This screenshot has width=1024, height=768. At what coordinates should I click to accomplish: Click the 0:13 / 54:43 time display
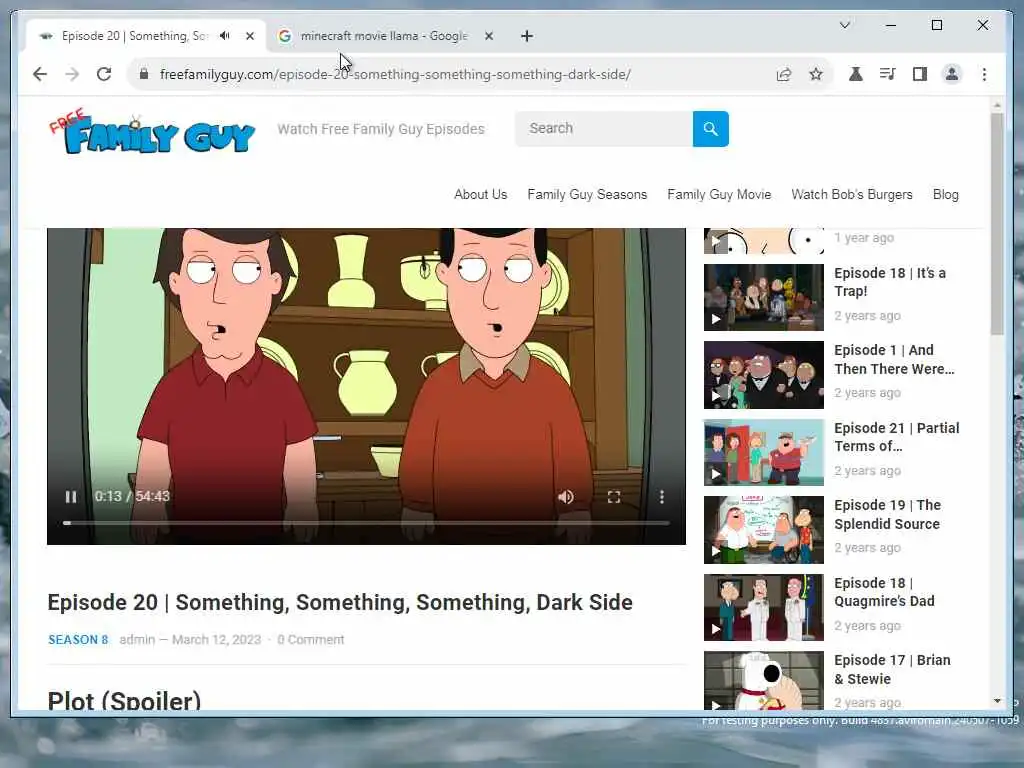[133, 496]
